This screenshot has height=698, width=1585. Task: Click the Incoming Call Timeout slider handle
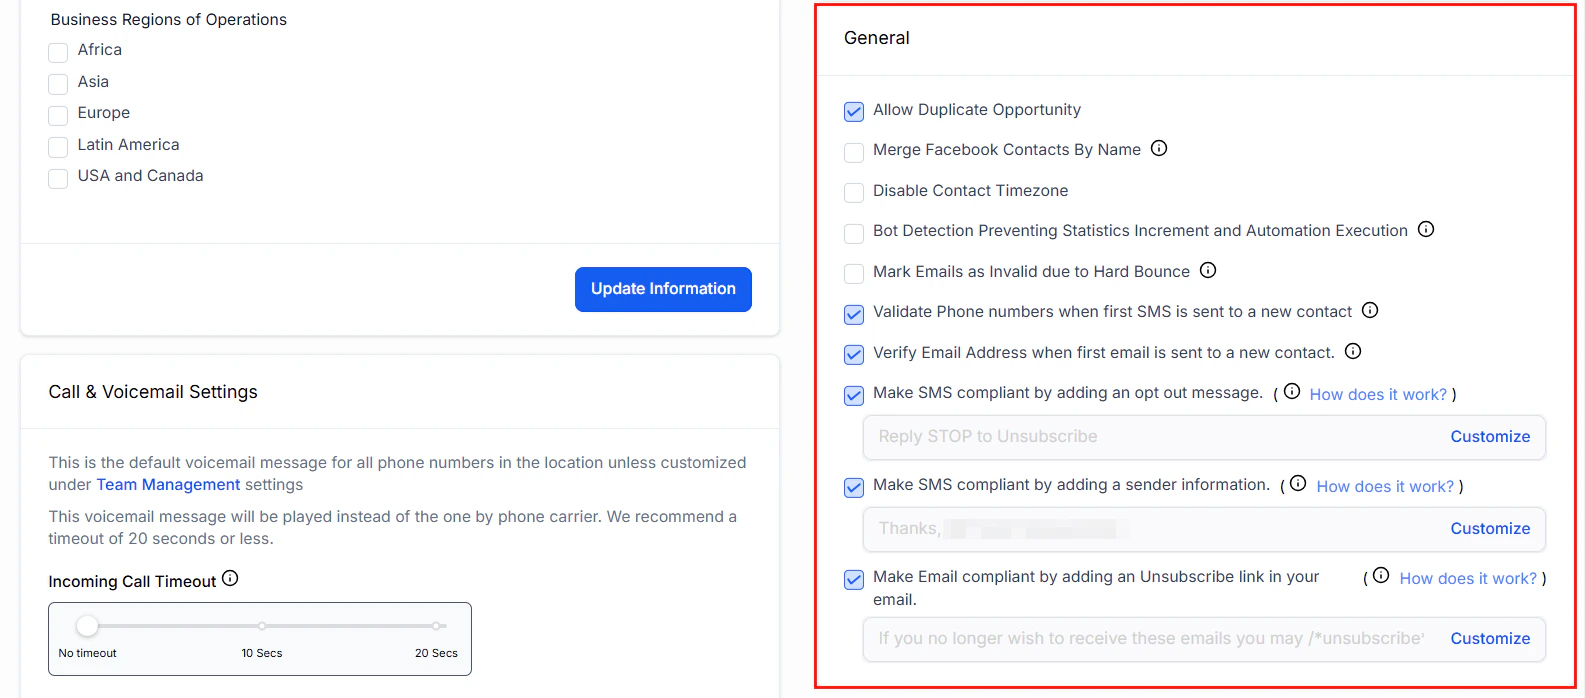pos(87,625)
